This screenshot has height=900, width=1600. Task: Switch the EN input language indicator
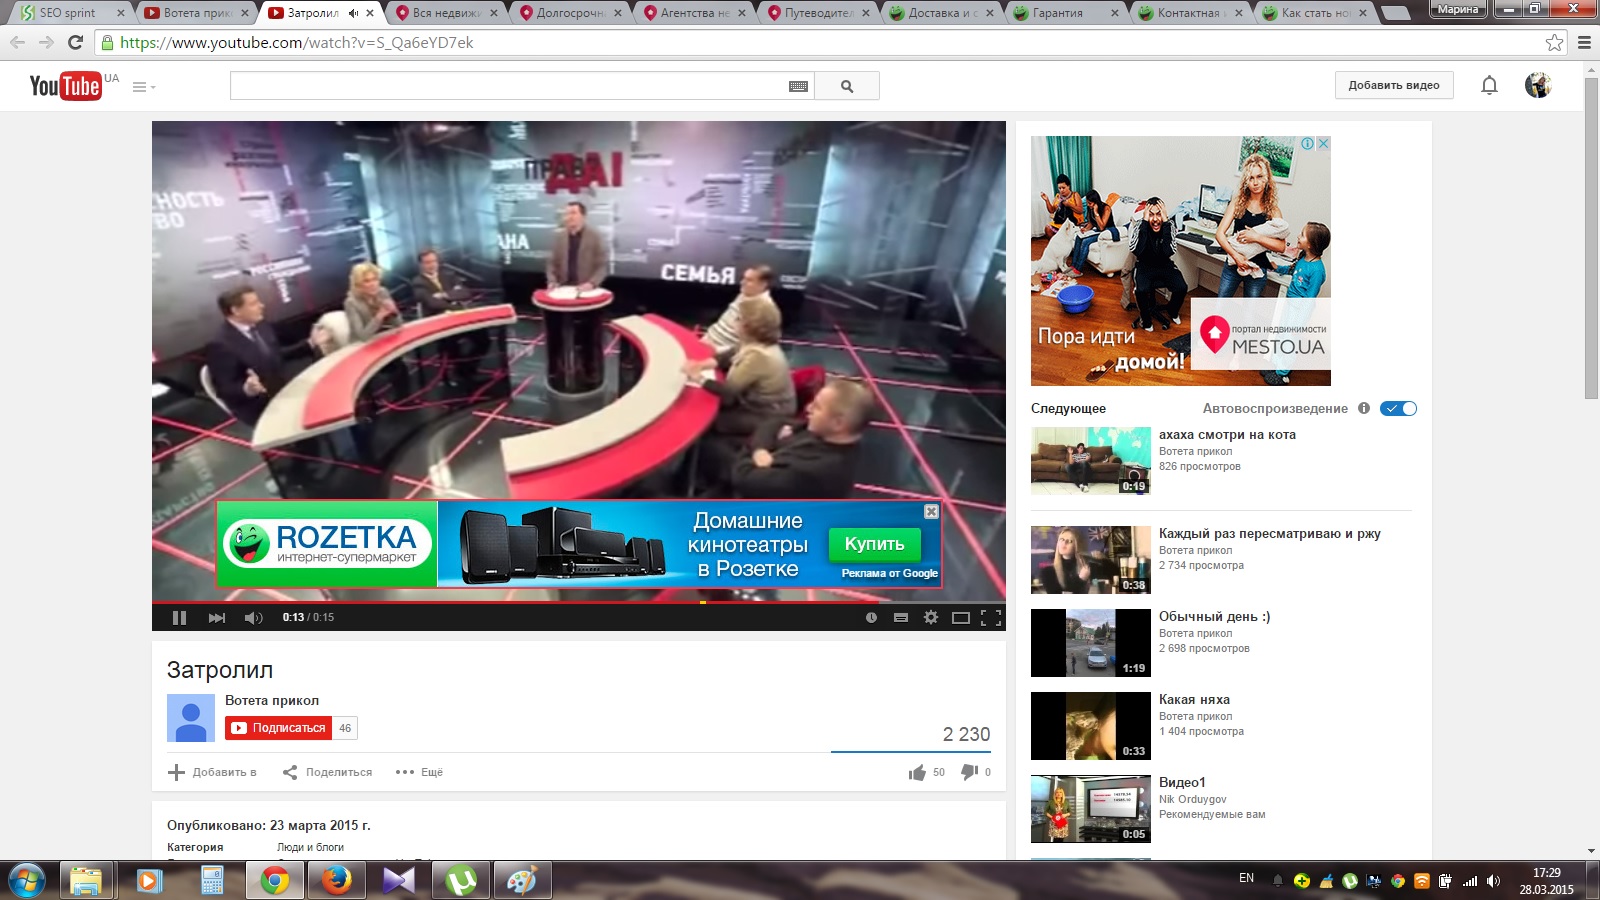point(1246,878)
